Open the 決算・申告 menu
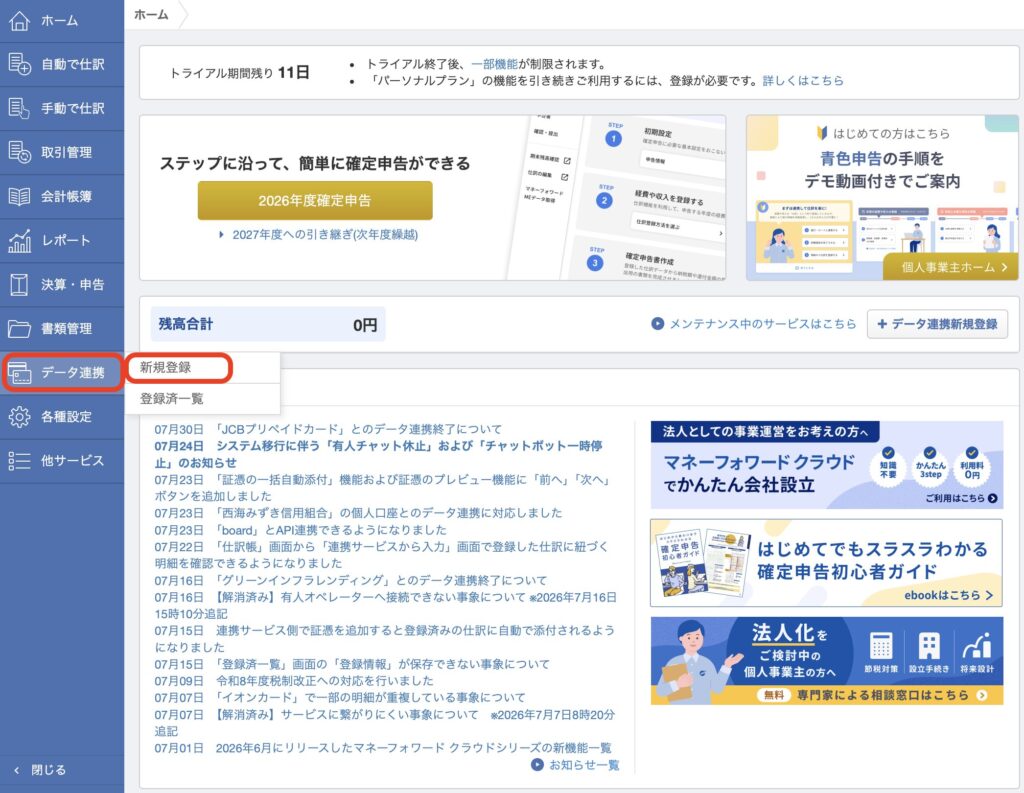Image resolution: width=1024 pixels, height=793 pixels. (x=72, y=284)
